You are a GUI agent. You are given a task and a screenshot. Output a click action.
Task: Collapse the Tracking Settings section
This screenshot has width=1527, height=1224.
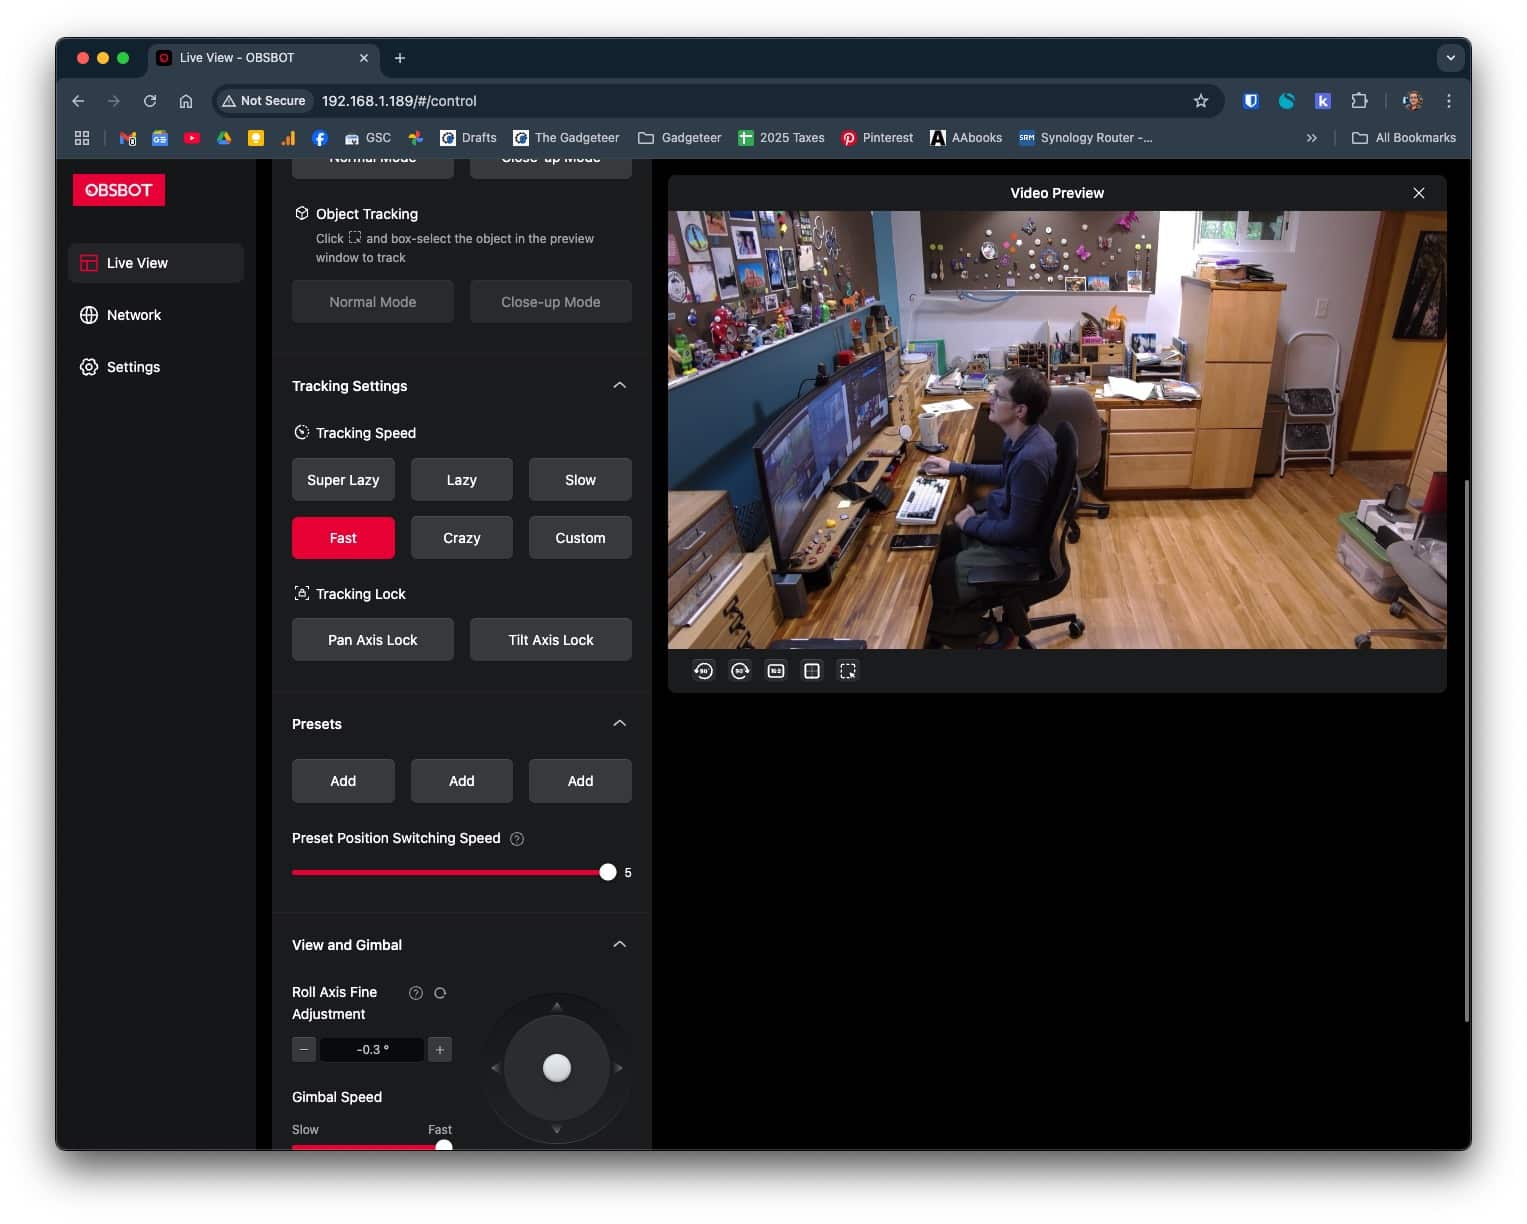(x=619, y=386)
